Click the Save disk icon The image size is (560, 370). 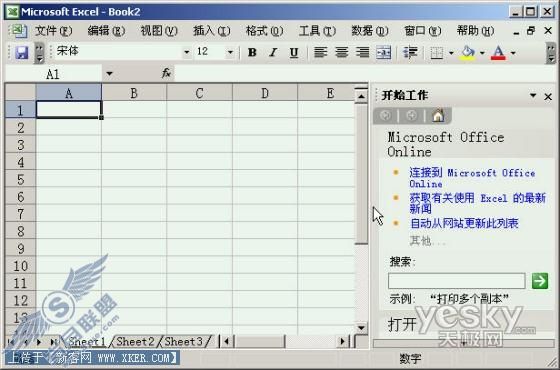(21, 52)
